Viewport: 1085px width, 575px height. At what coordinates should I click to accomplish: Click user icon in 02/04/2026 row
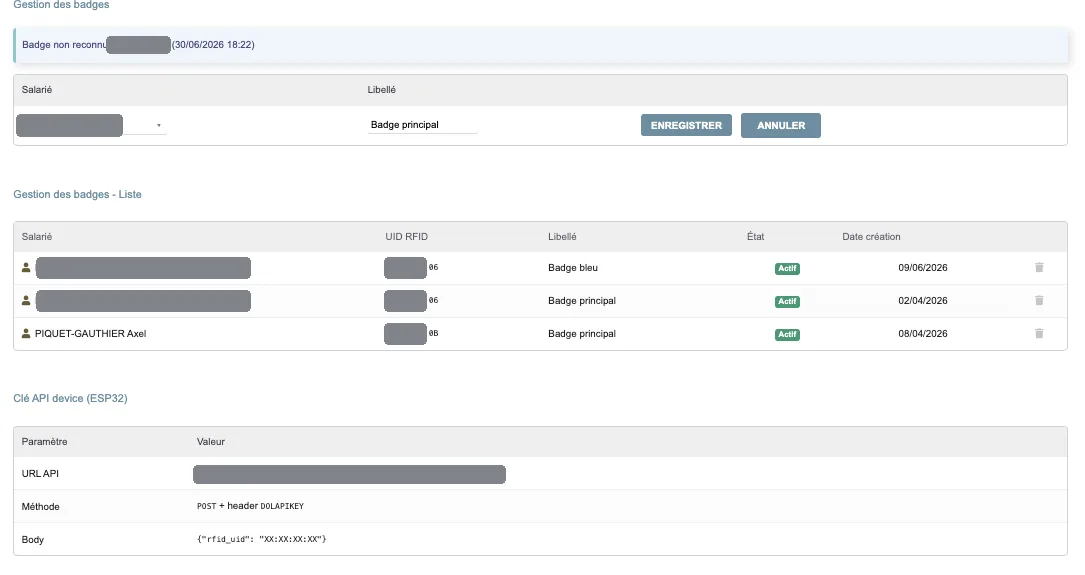pos(26,300)
